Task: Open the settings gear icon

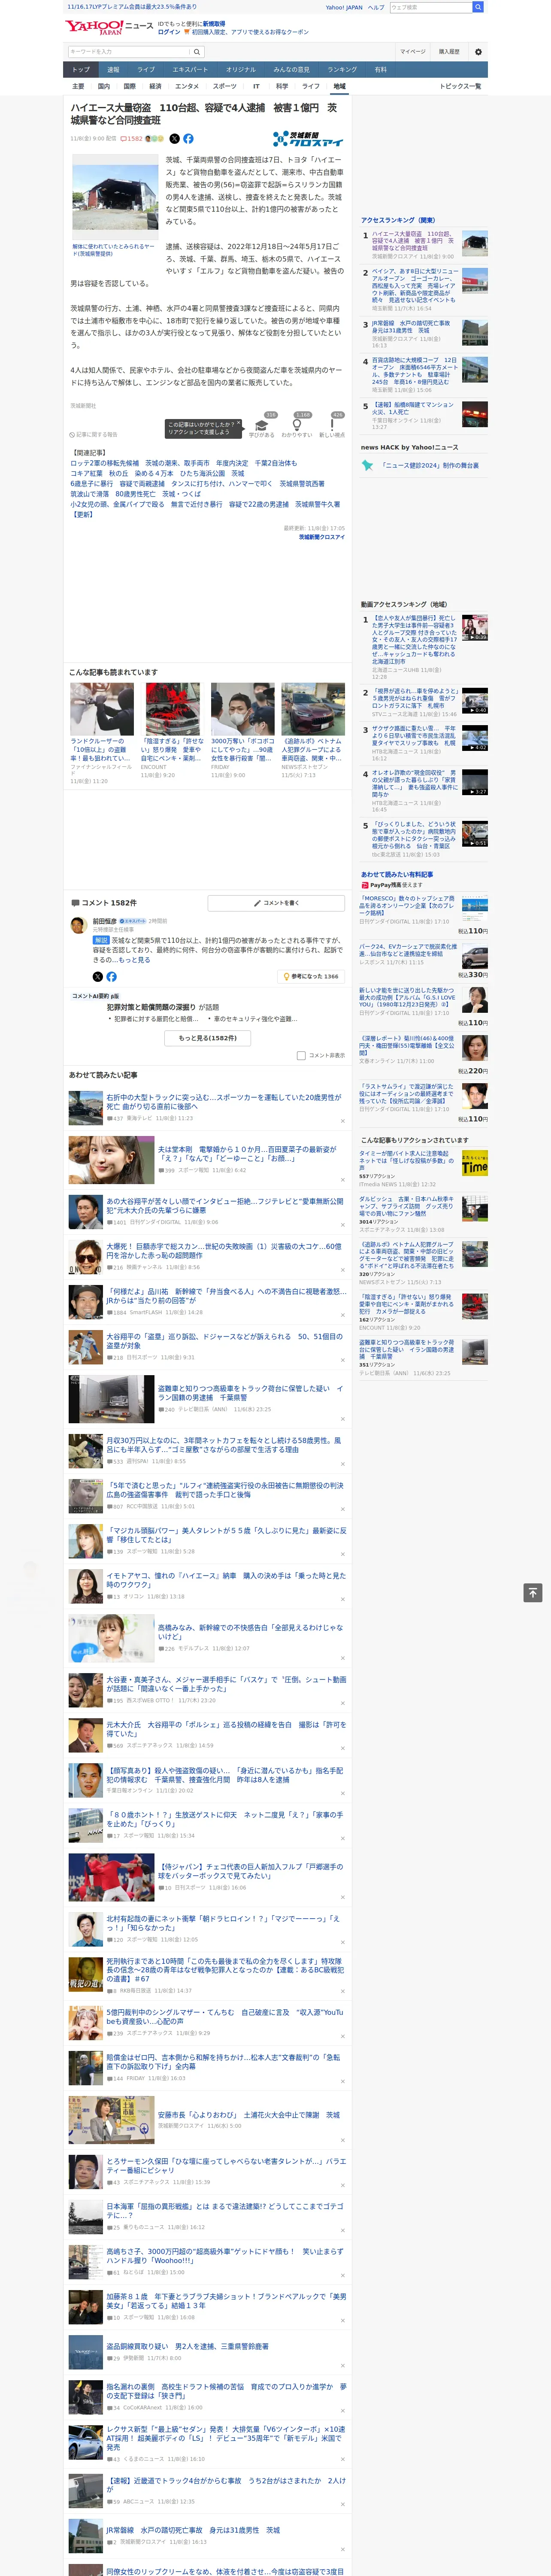Action: click(478, 51)
